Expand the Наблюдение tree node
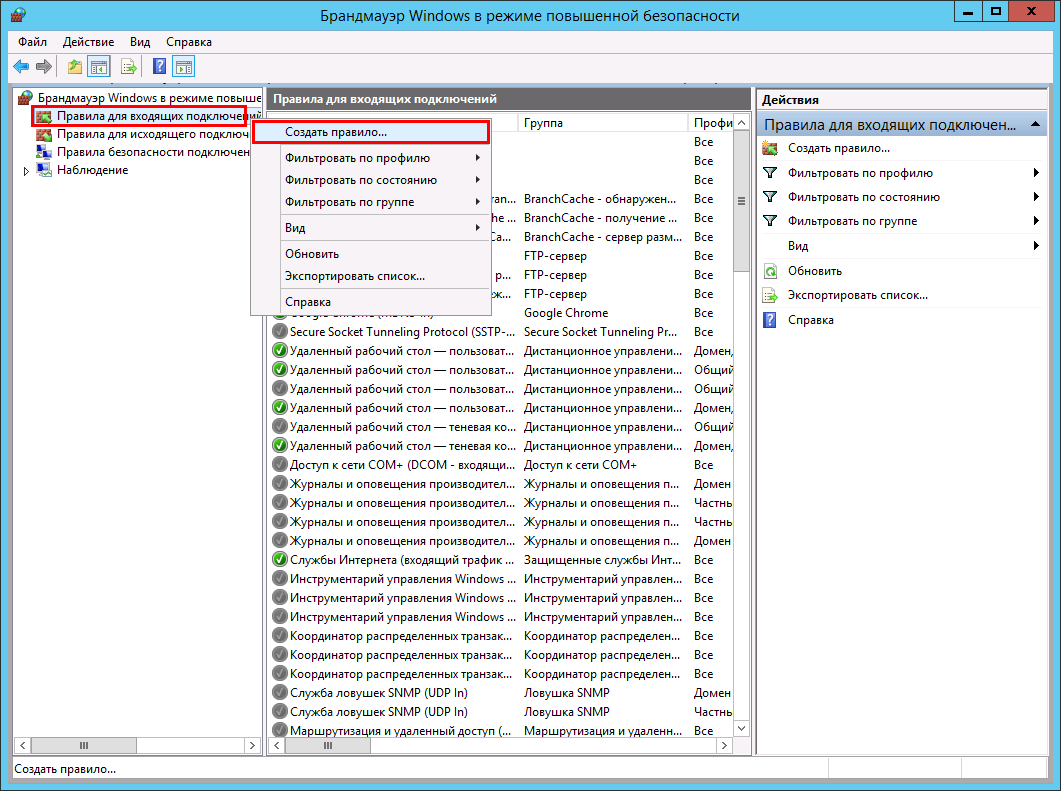1061x791 pixels. (26, 171)
